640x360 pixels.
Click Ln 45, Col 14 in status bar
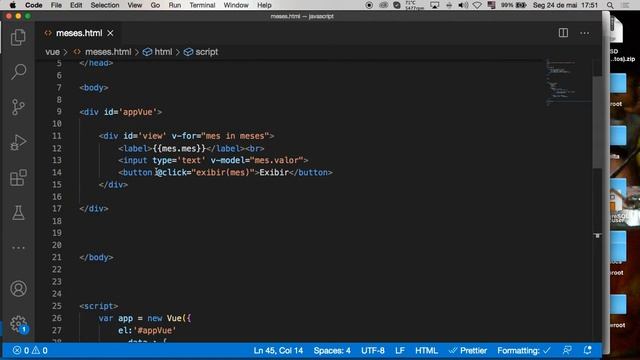(278, 351)
